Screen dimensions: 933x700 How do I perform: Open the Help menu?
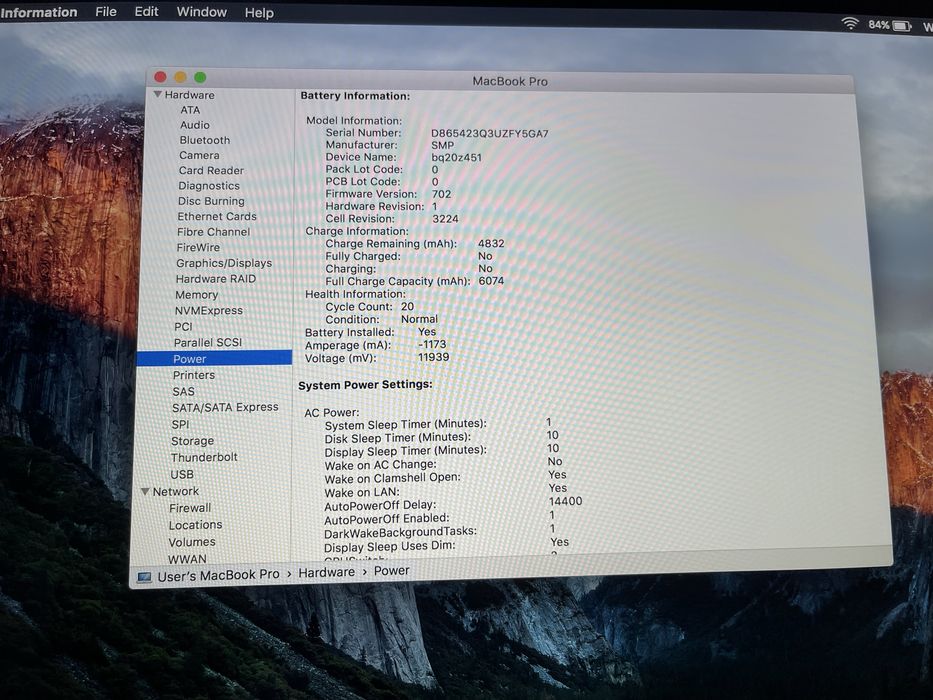click(259, 12)
